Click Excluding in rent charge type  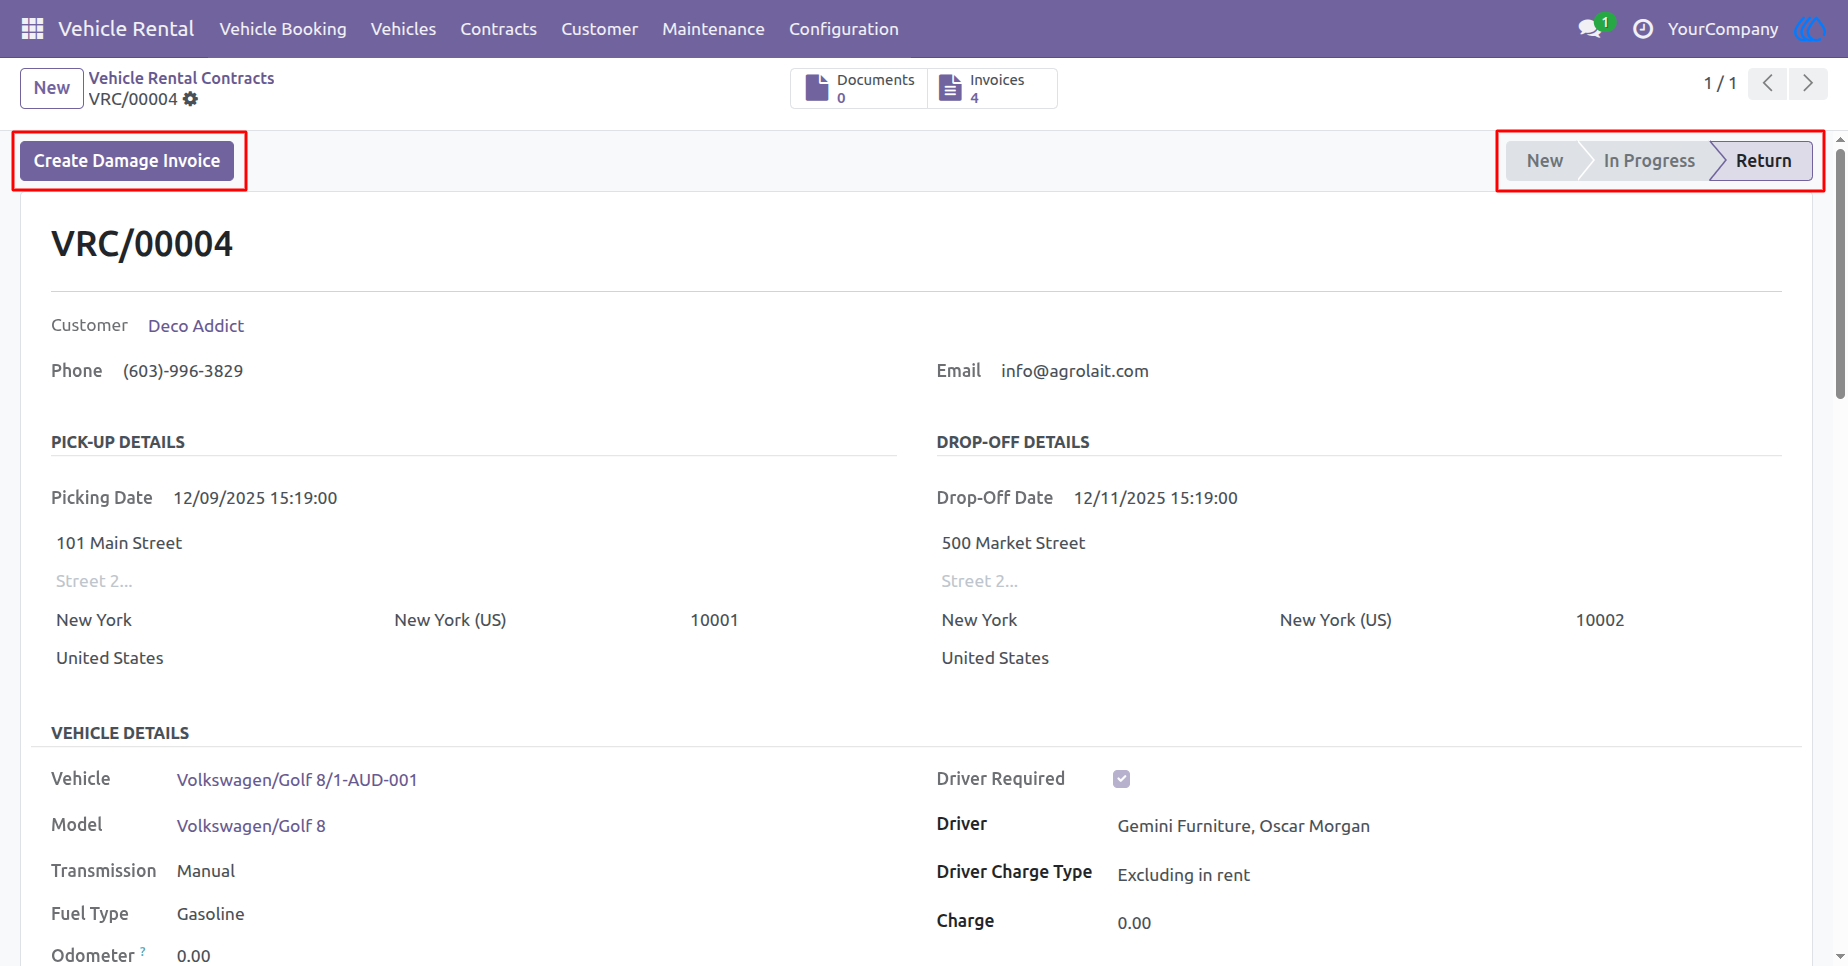(1184, 875)
